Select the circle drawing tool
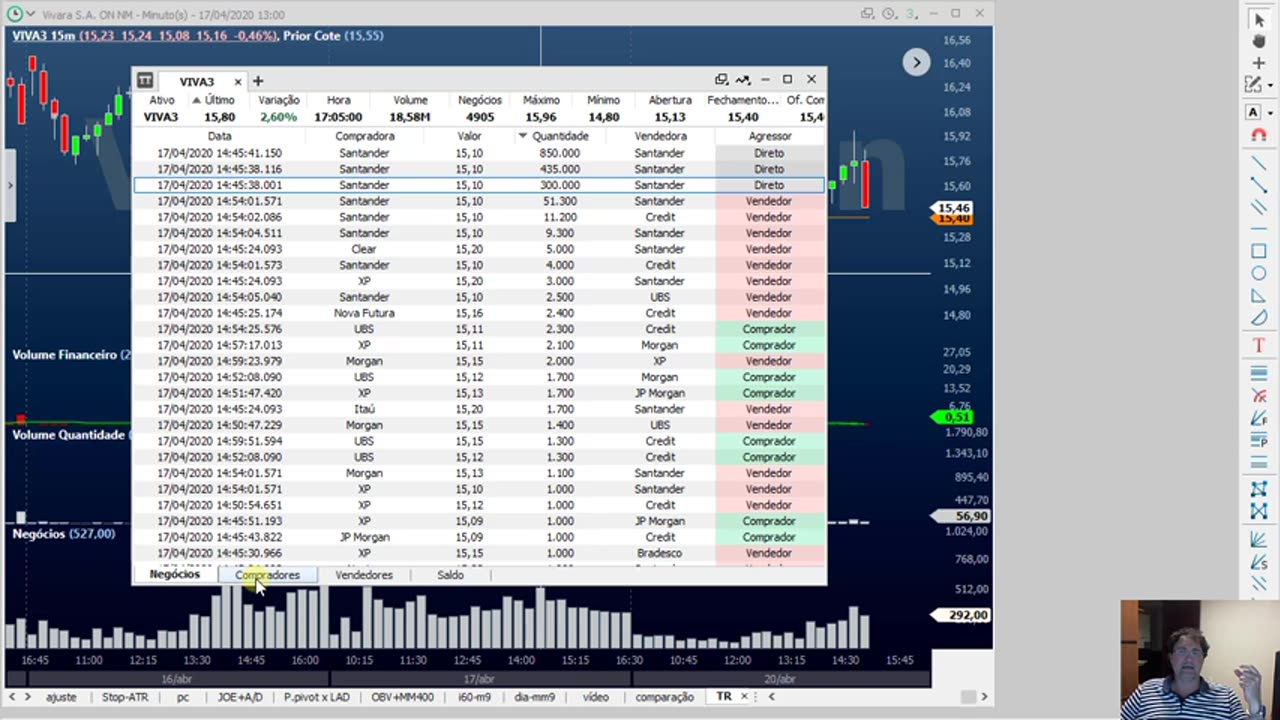1280x720 pixels. pos(1259,273)
